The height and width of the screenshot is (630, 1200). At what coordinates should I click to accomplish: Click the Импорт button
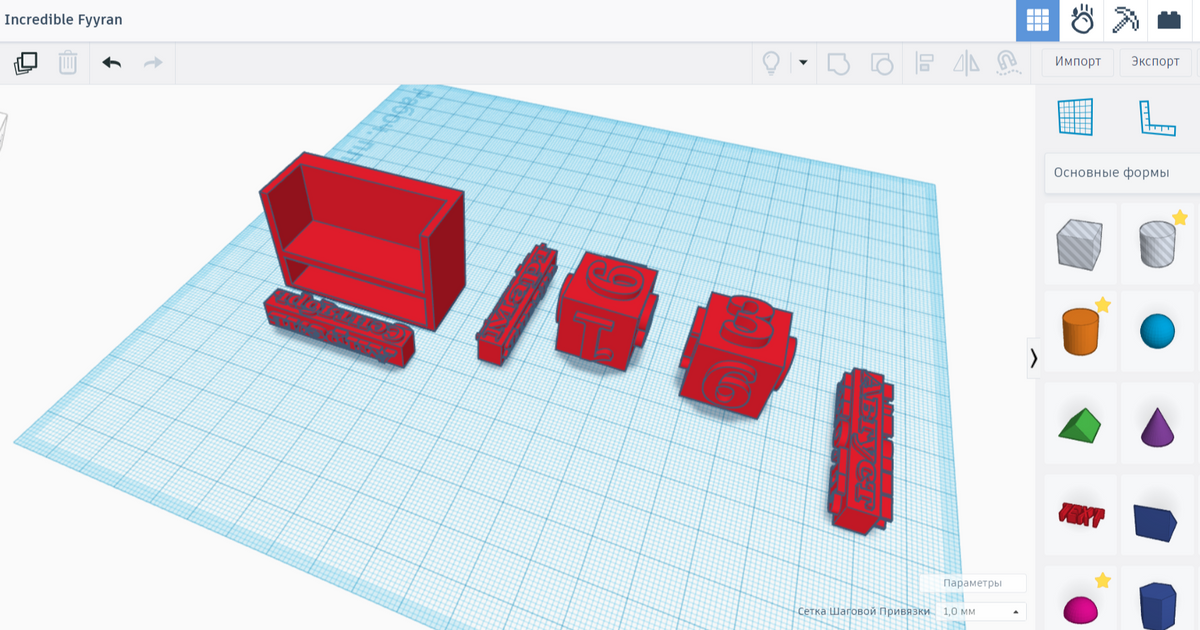pyautogui.click(x=1078, y=62)
